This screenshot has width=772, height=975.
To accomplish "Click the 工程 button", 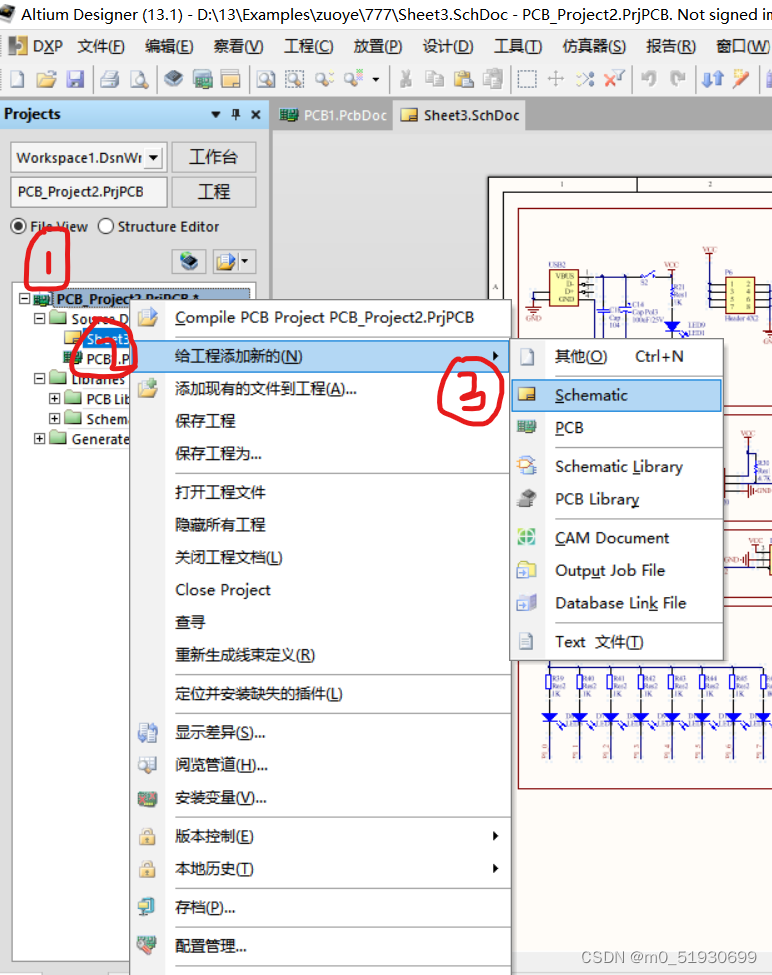I will pyautogui.click(x=213, y=192).
